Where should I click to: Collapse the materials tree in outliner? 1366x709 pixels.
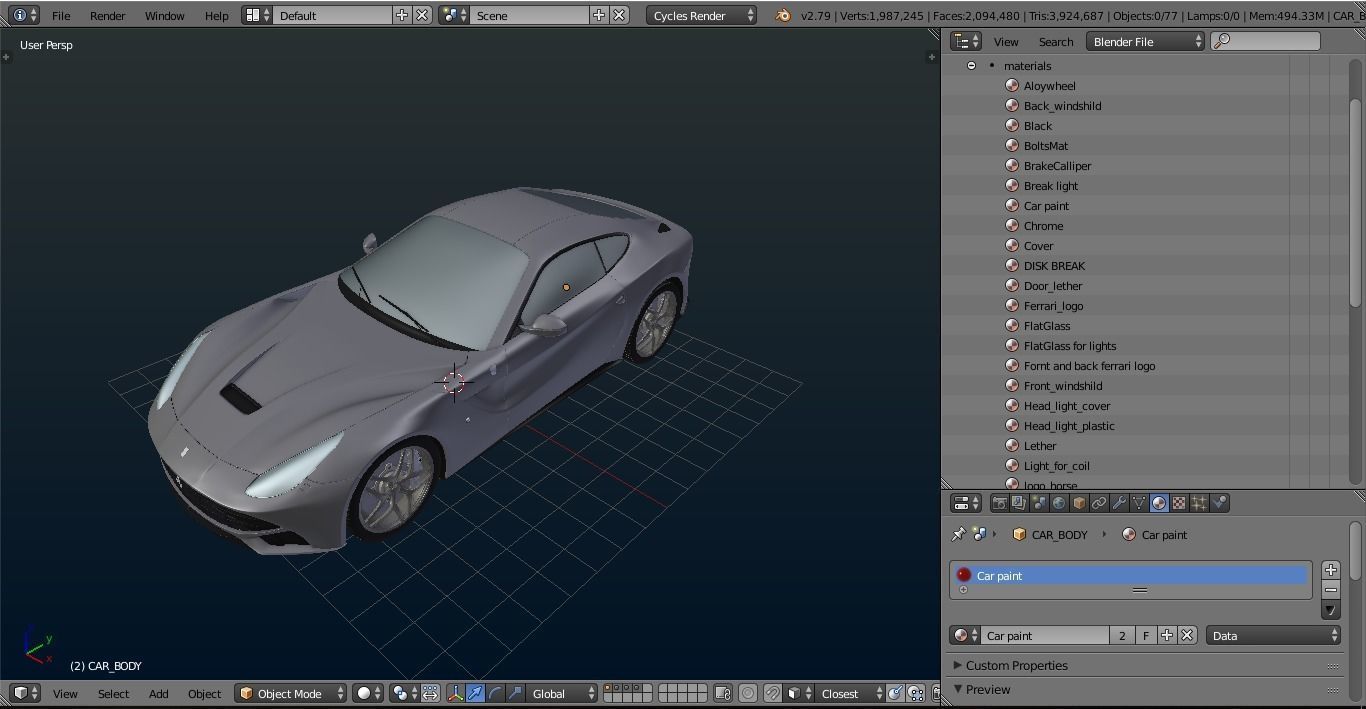tap(971, 65)
